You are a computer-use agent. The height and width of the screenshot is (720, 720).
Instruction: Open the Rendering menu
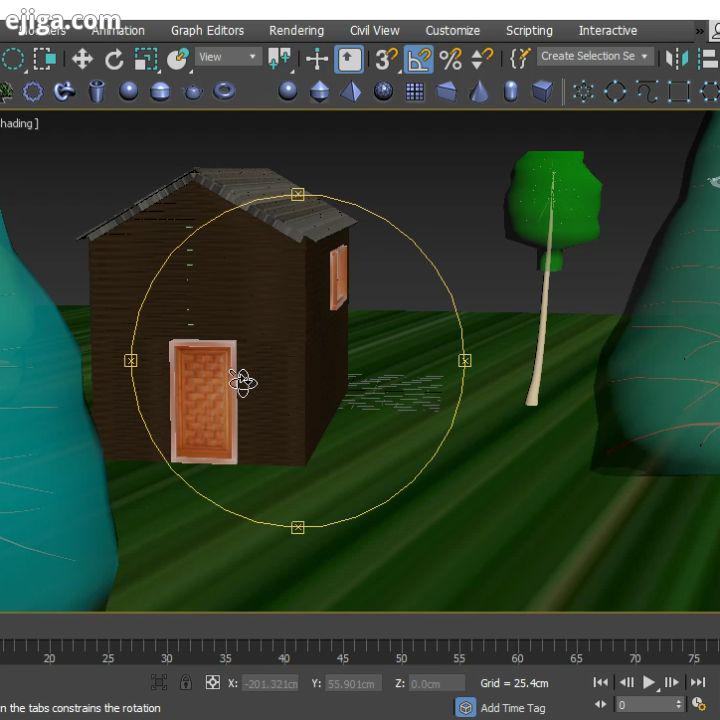[297, 31]
